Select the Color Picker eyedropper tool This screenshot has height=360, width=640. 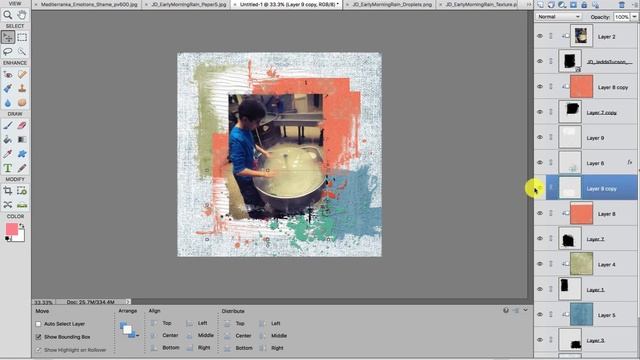coord(7,154)
